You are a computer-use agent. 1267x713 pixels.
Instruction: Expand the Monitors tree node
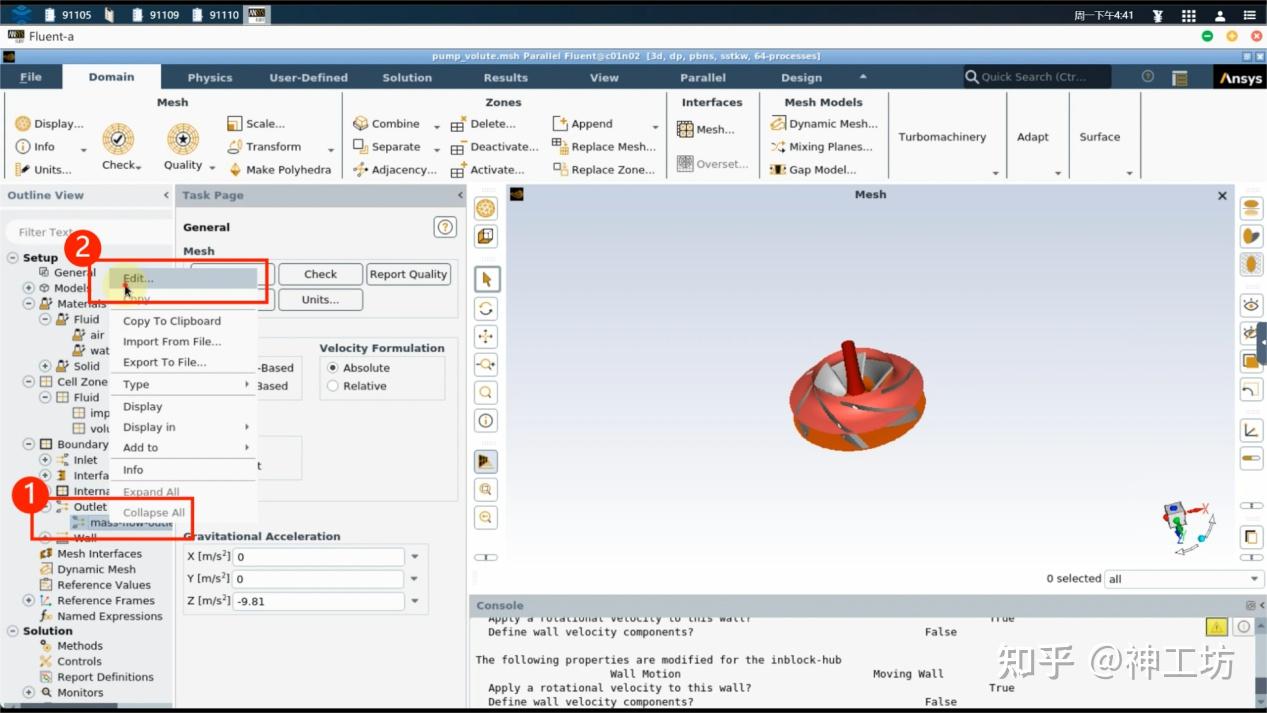point(29,692)
